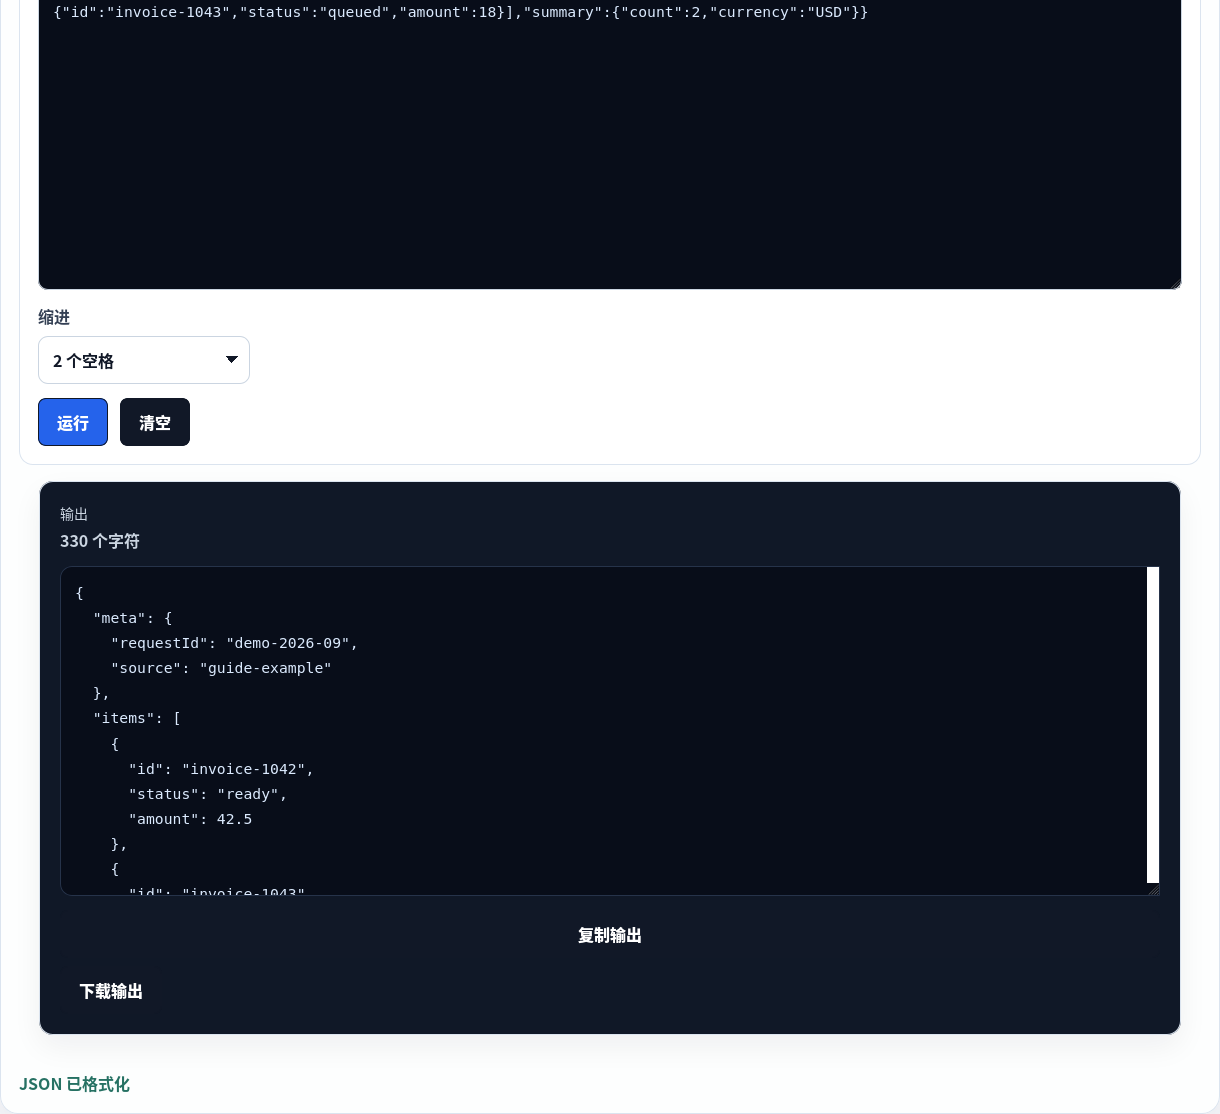Click the invoice-1043 raw input line
The width and height of the screenshot is (1220, 1114).
tap(461, 12)
